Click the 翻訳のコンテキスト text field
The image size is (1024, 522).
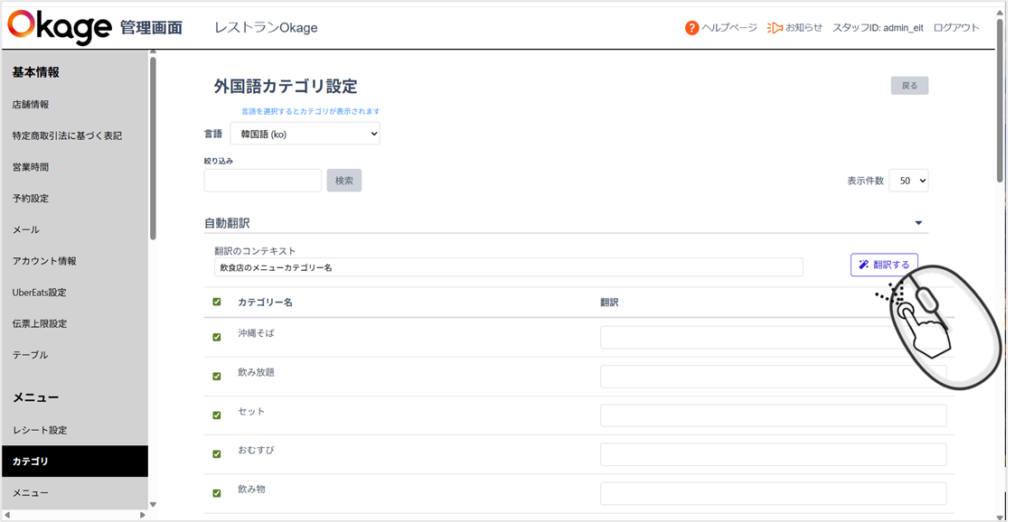[x=508, y=268]
